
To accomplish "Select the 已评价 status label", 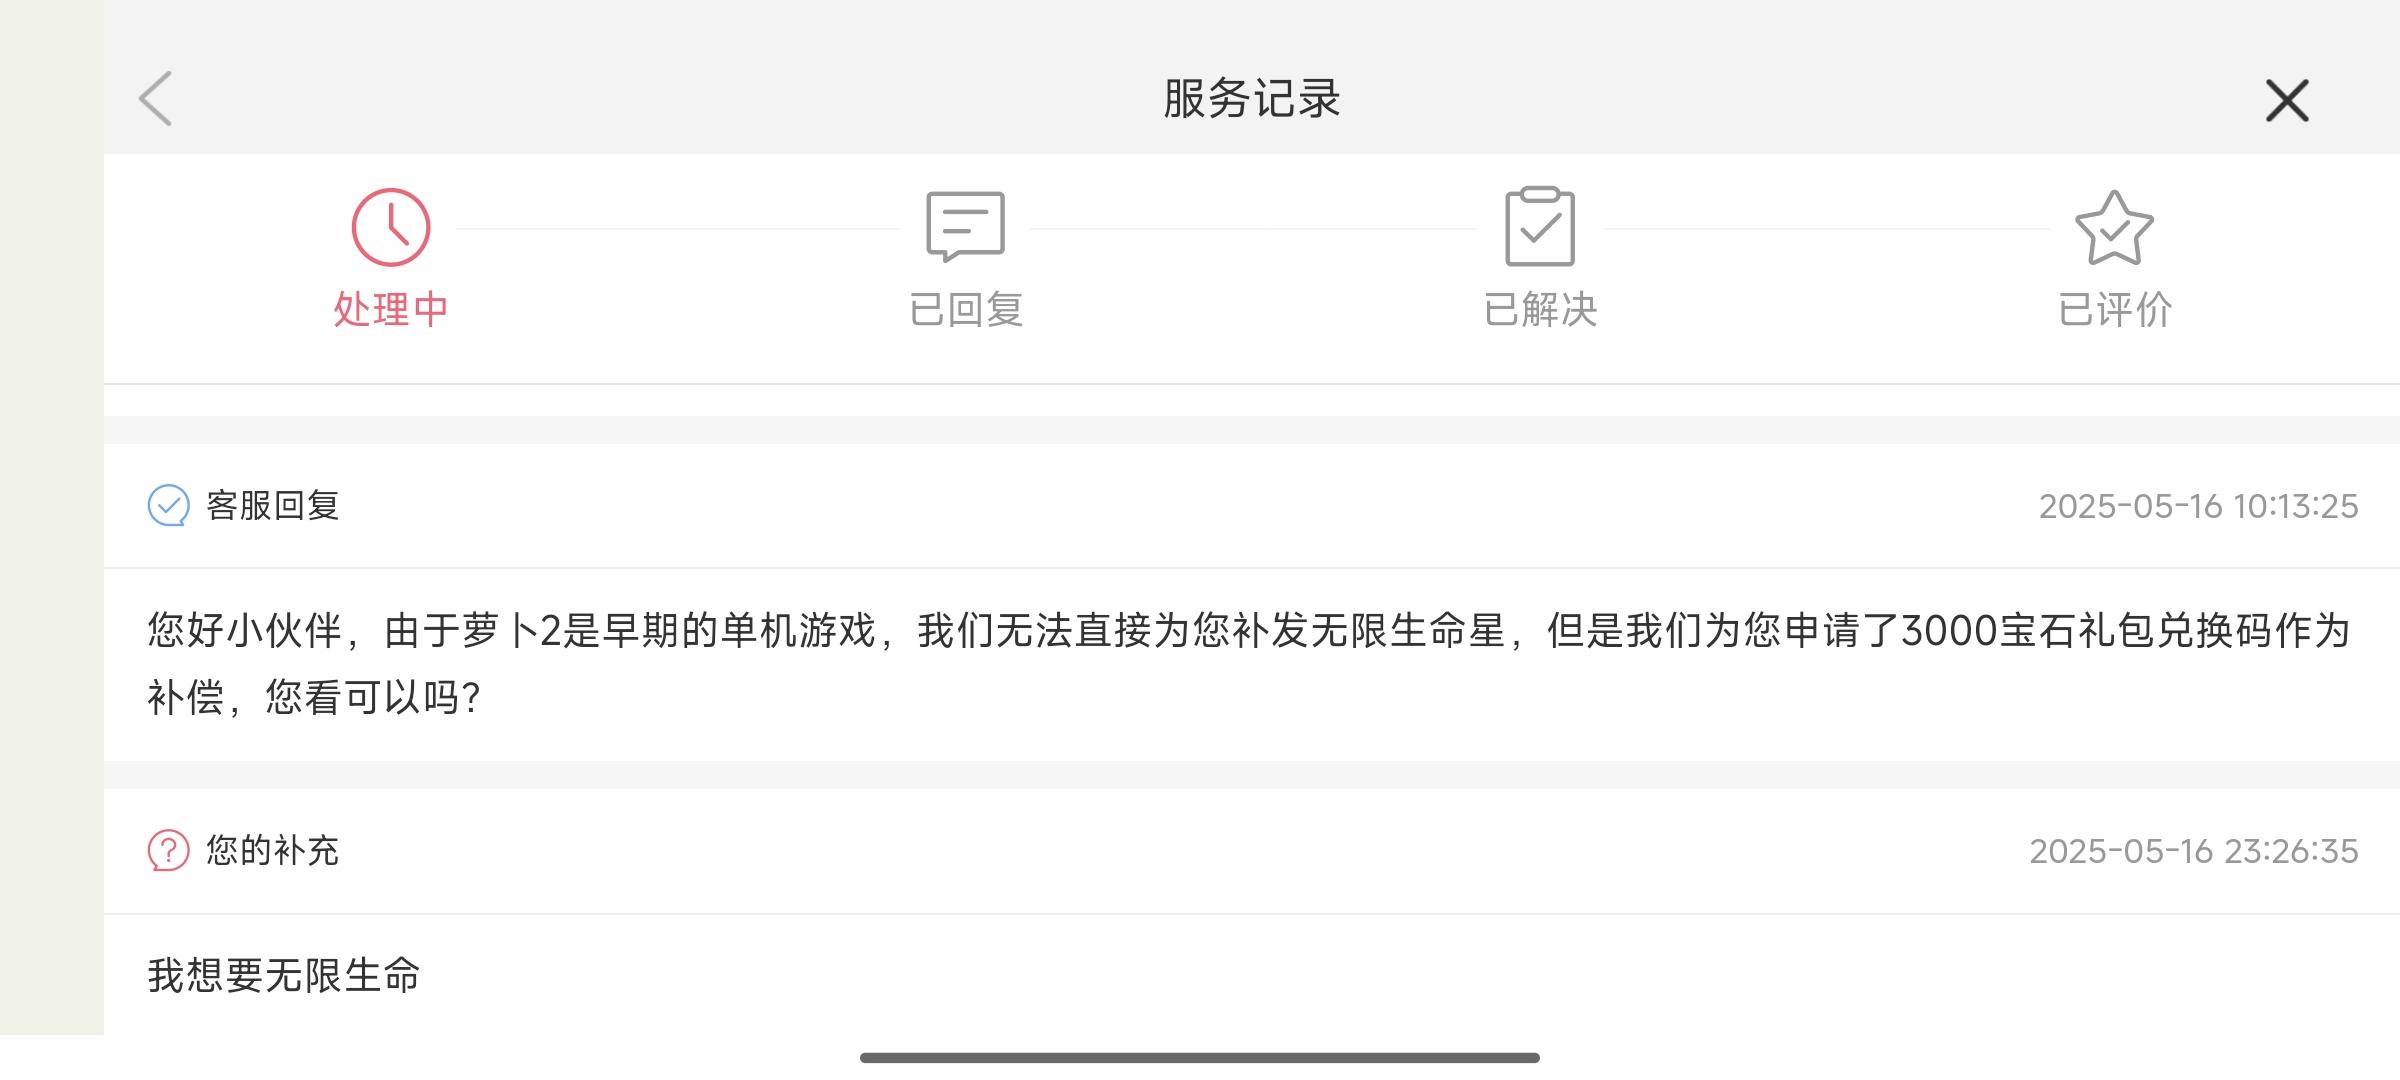I will point(2115,310).
